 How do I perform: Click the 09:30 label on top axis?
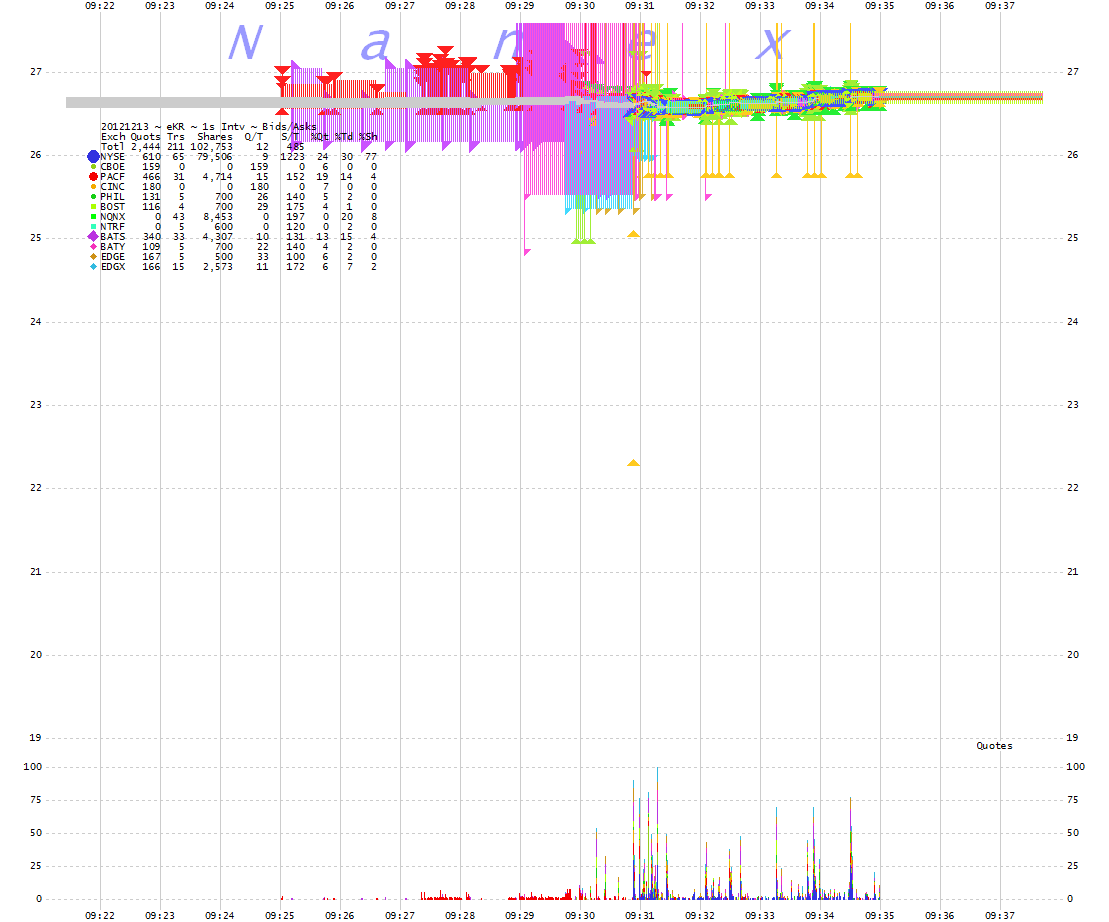580,6
